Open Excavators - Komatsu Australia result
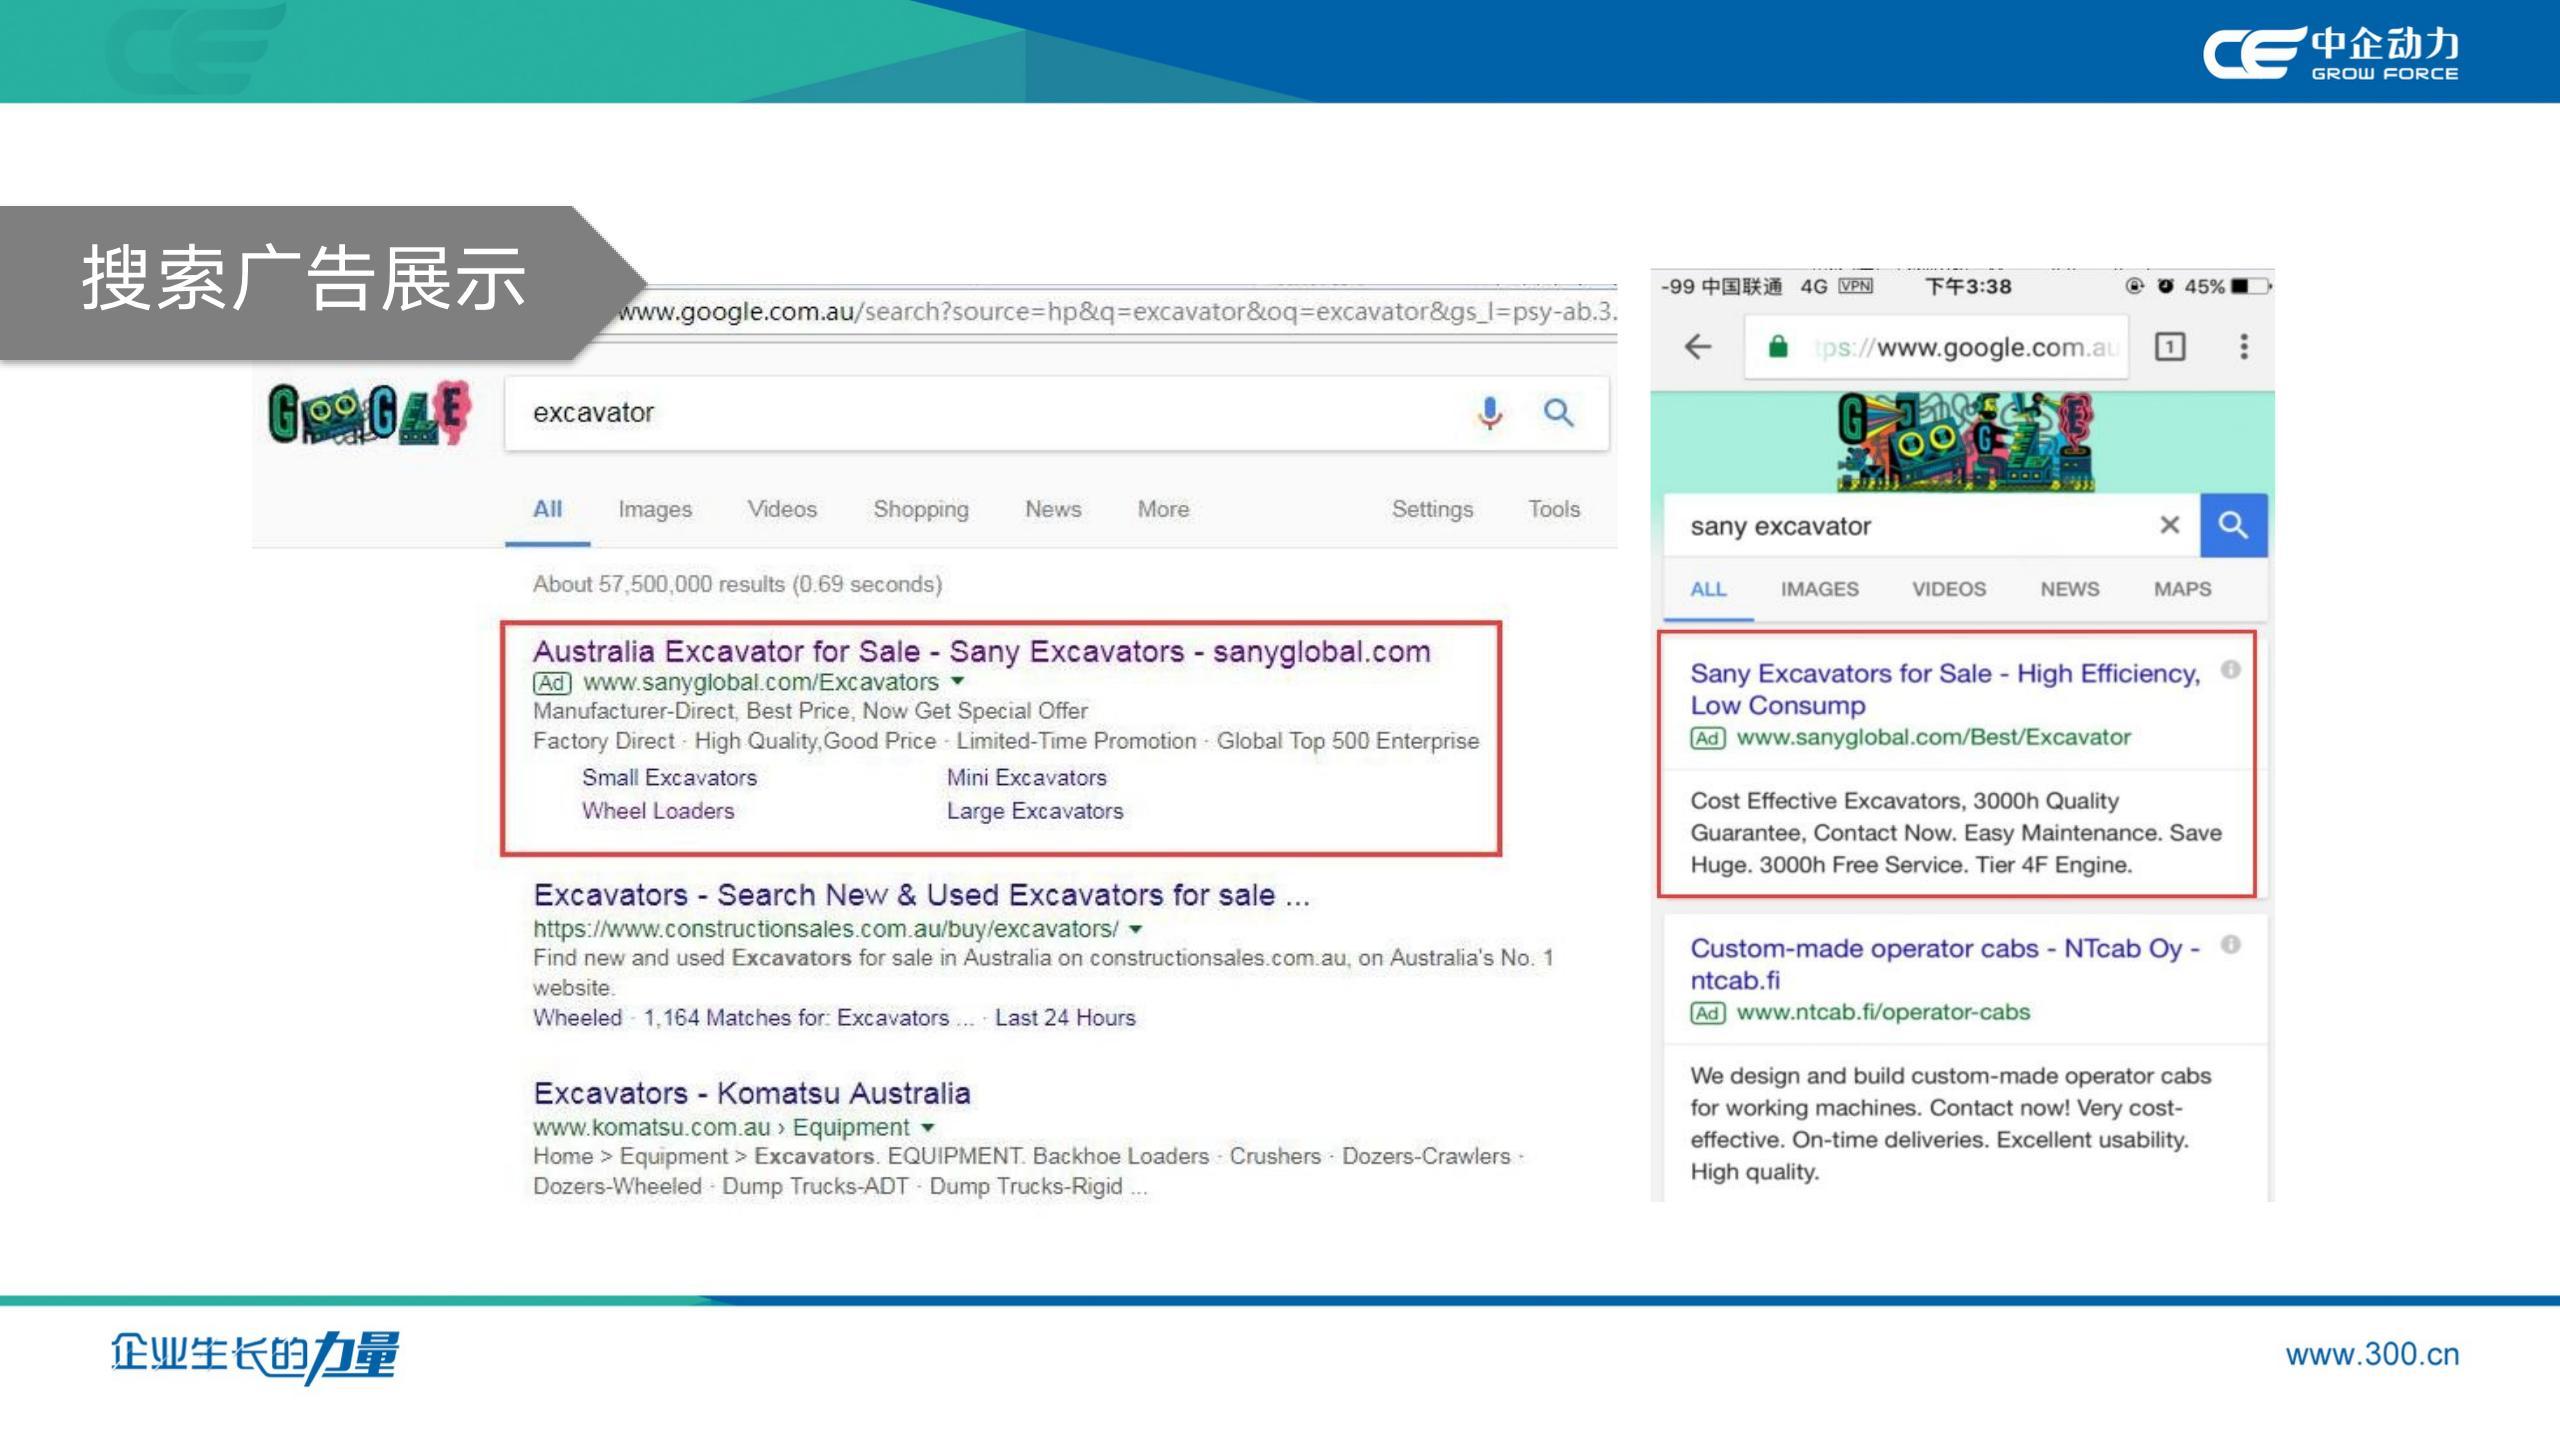Image resolution: width=2560 pixels, height=1440 pixels. (x=751, y=1092)
